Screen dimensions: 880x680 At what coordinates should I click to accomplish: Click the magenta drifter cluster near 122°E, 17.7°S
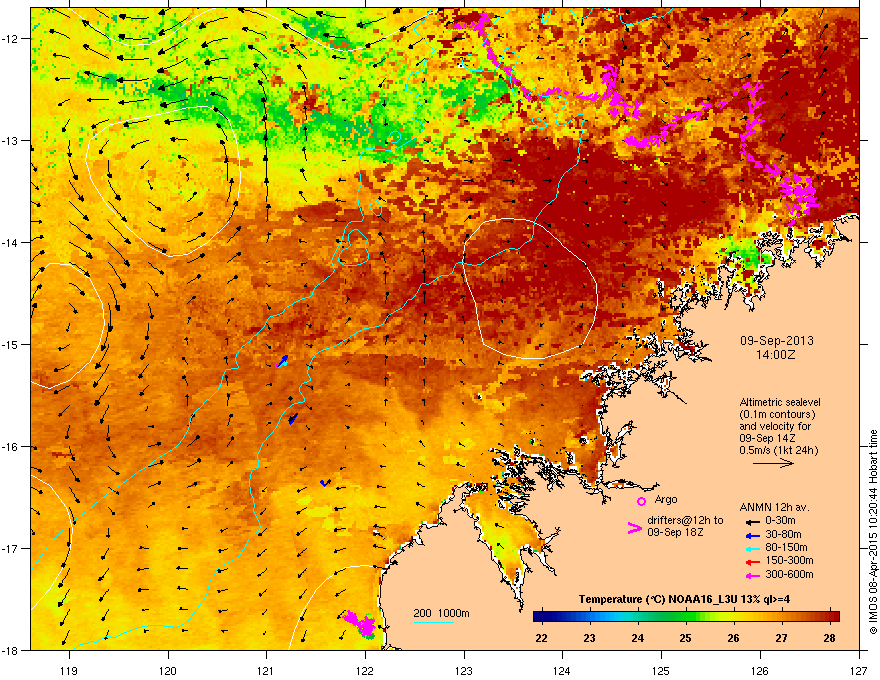359,622
